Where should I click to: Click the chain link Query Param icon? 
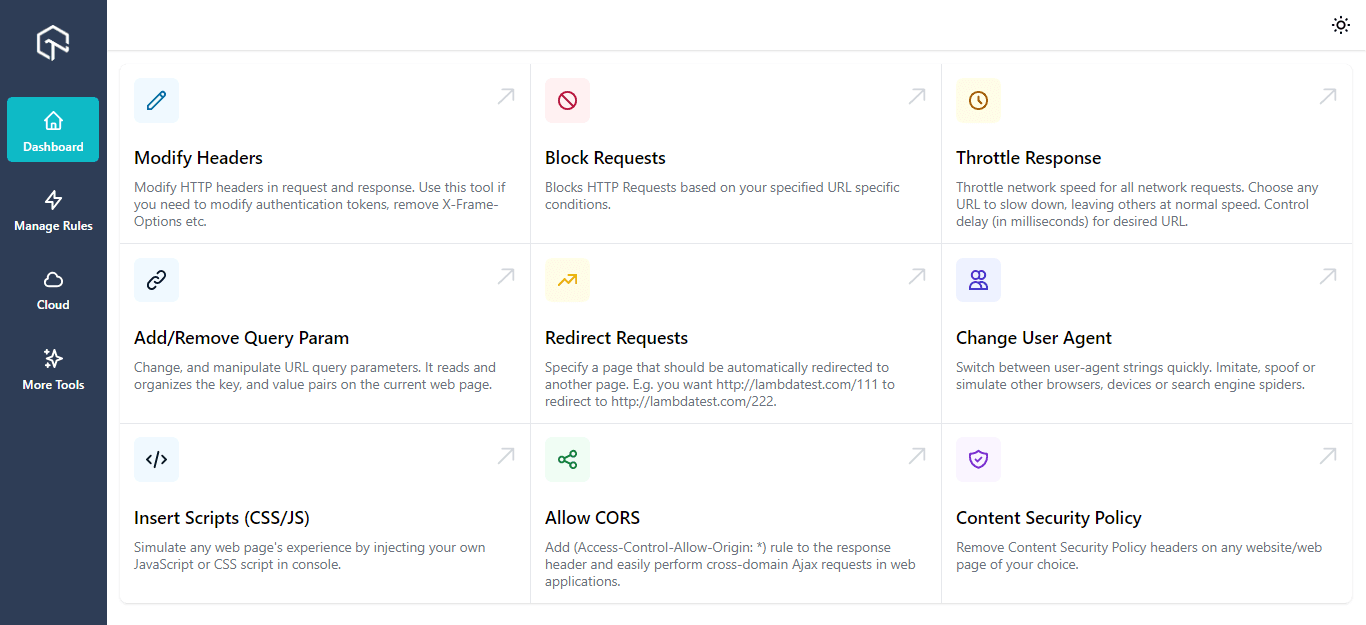(x=156, y=280)
